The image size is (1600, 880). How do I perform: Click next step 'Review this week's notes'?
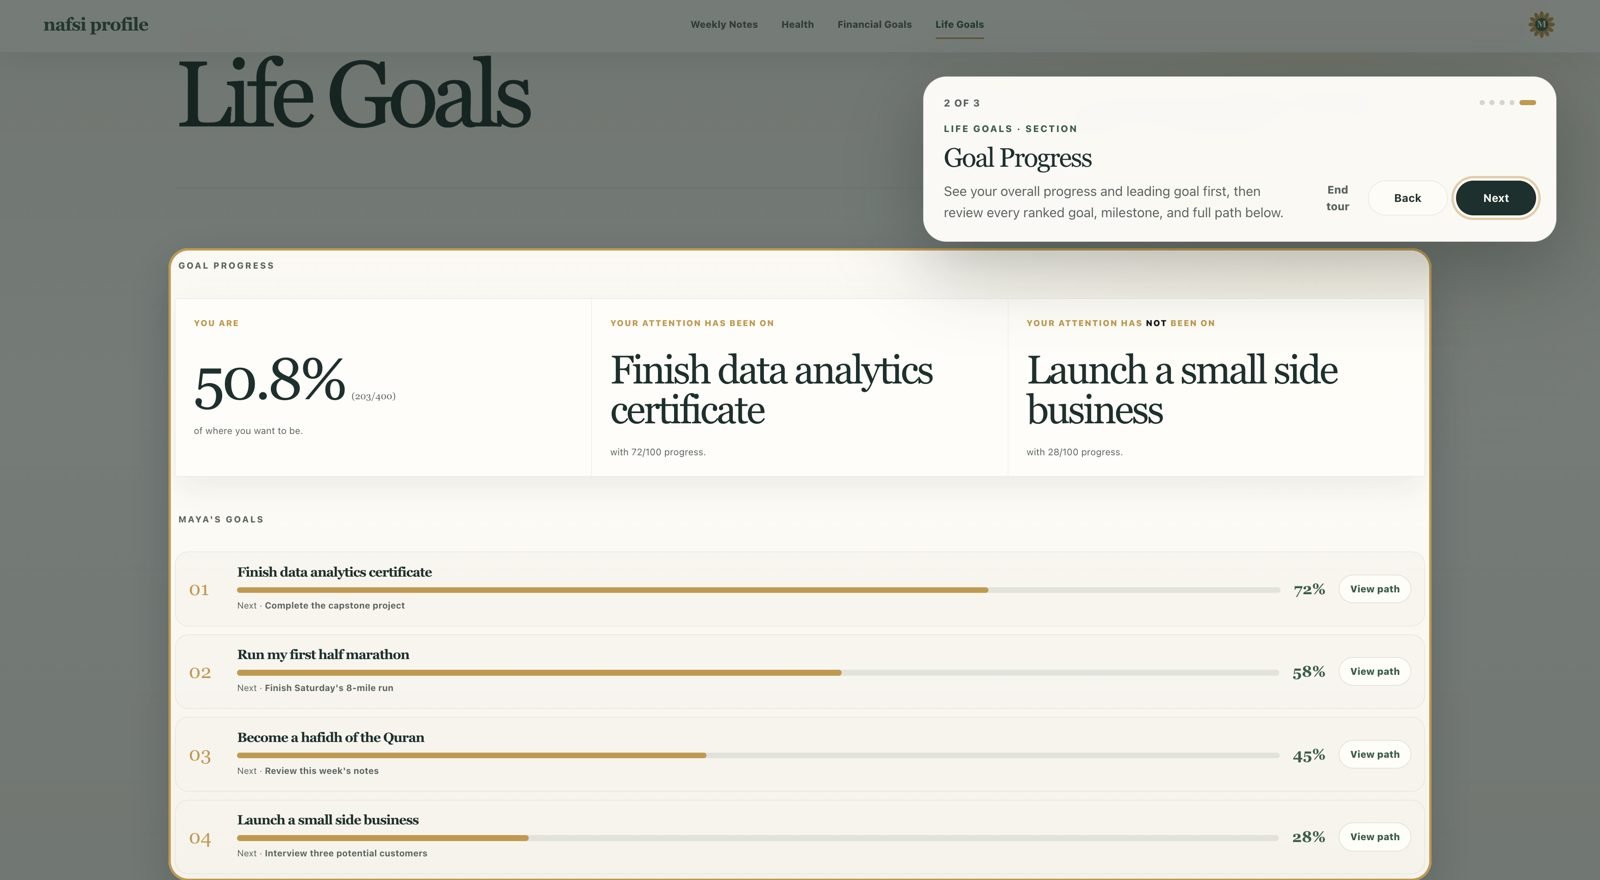[x=322, y=771]
